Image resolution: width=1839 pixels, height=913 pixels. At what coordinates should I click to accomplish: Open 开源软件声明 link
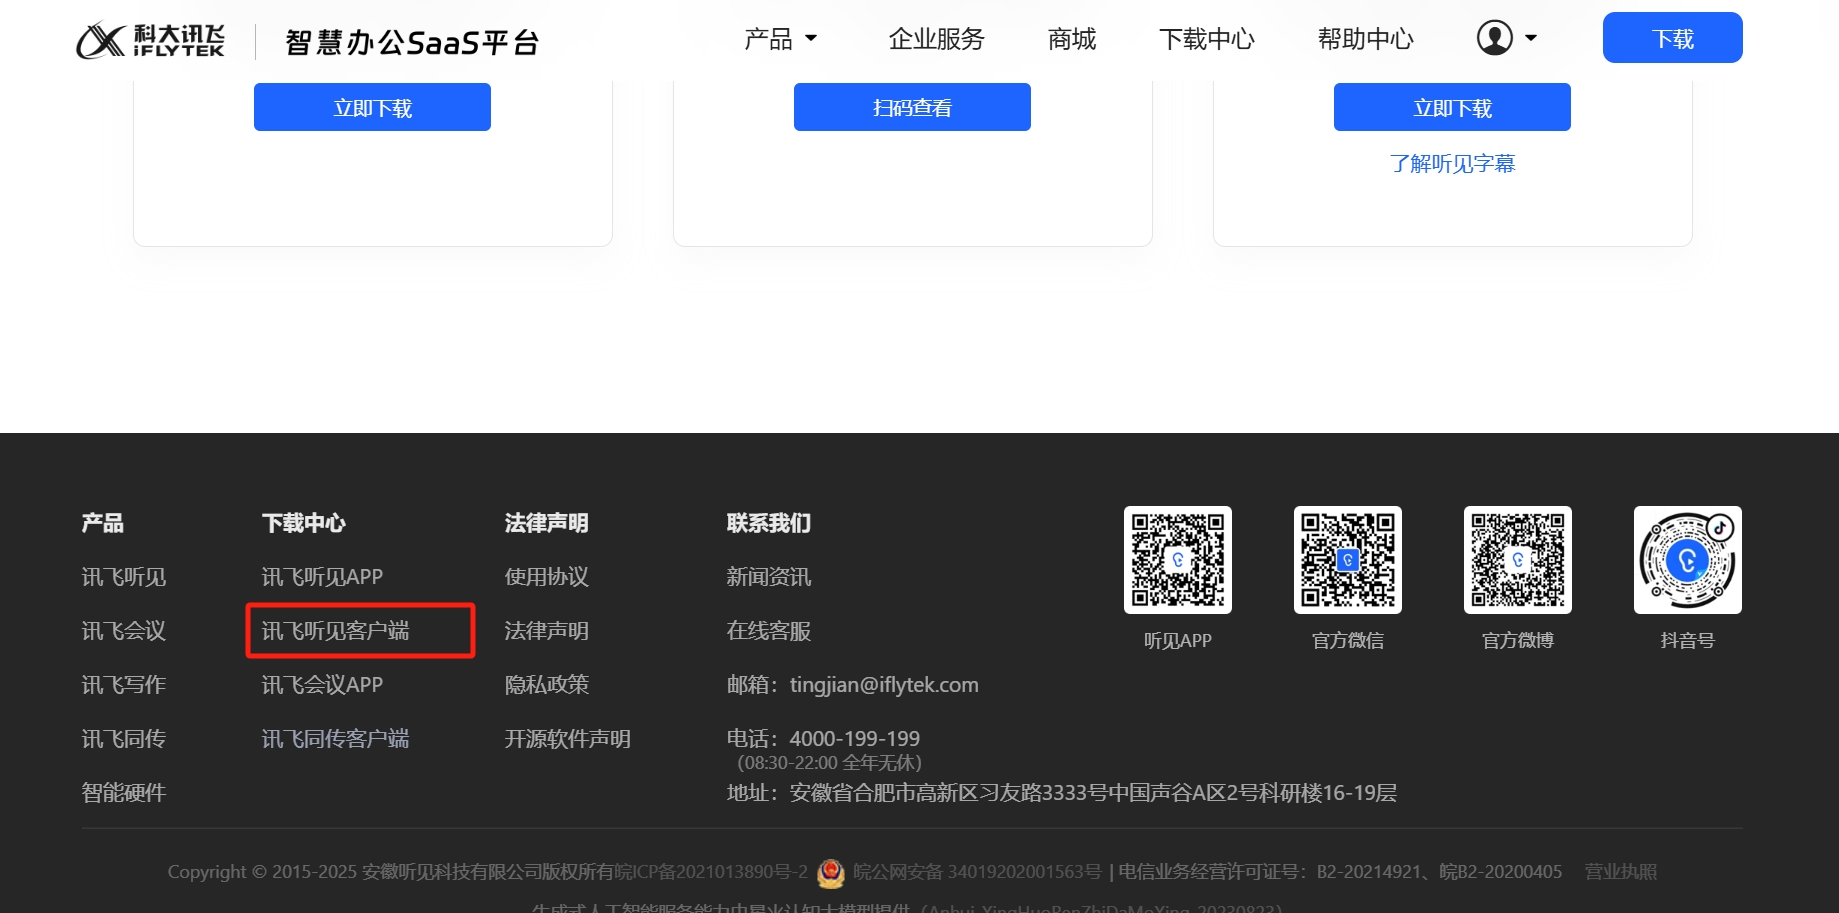[568, 739]
